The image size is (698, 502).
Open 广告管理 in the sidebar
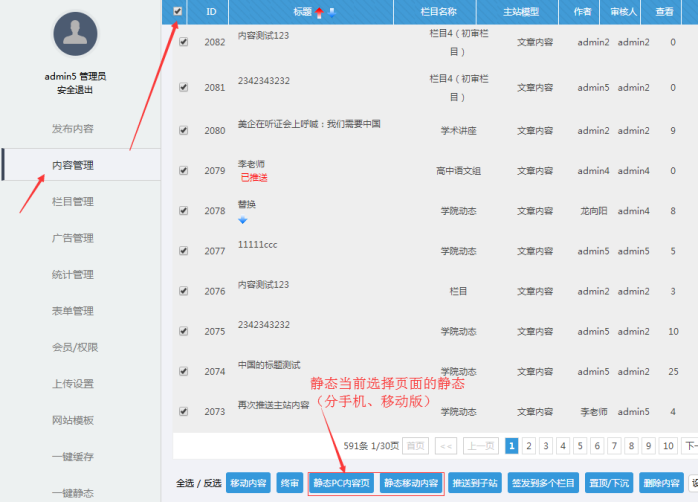coord(73,238)
